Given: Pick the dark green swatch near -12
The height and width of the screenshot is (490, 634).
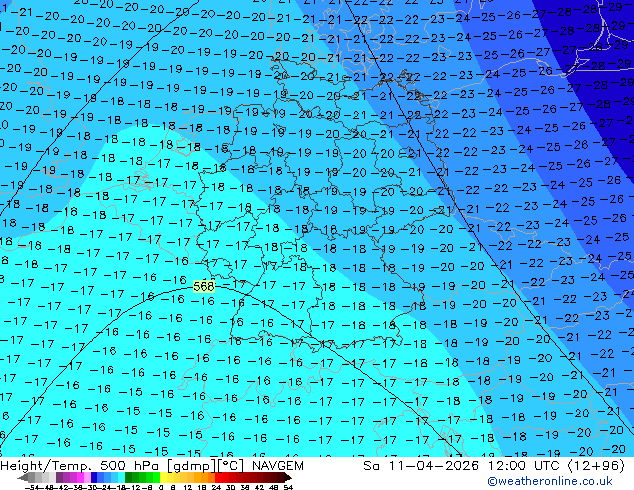Looking at the screenshot, I should 132,477.
